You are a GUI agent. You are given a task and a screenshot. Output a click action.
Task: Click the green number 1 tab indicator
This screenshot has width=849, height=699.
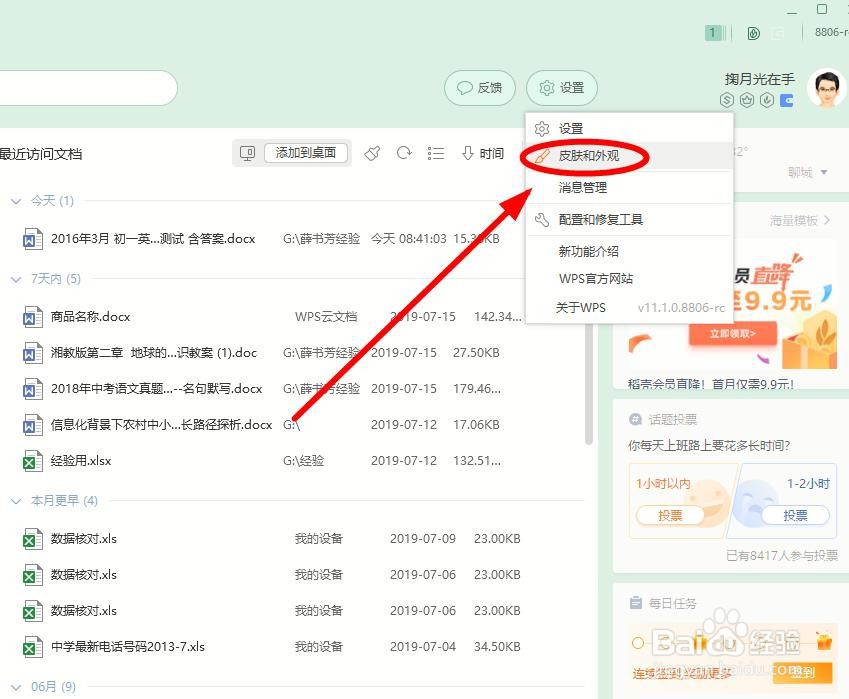[713, 32]
